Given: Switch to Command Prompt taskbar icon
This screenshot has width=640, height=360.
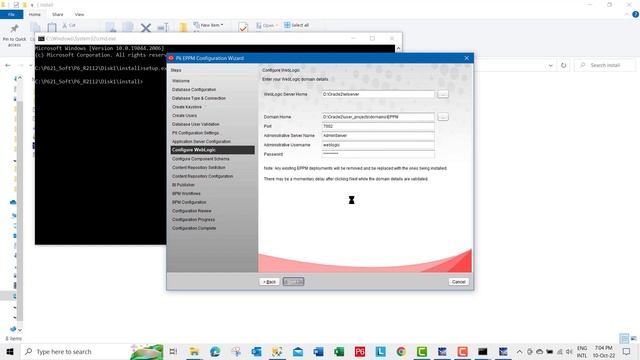Looking at the screenshot, I should coord(483,351).
